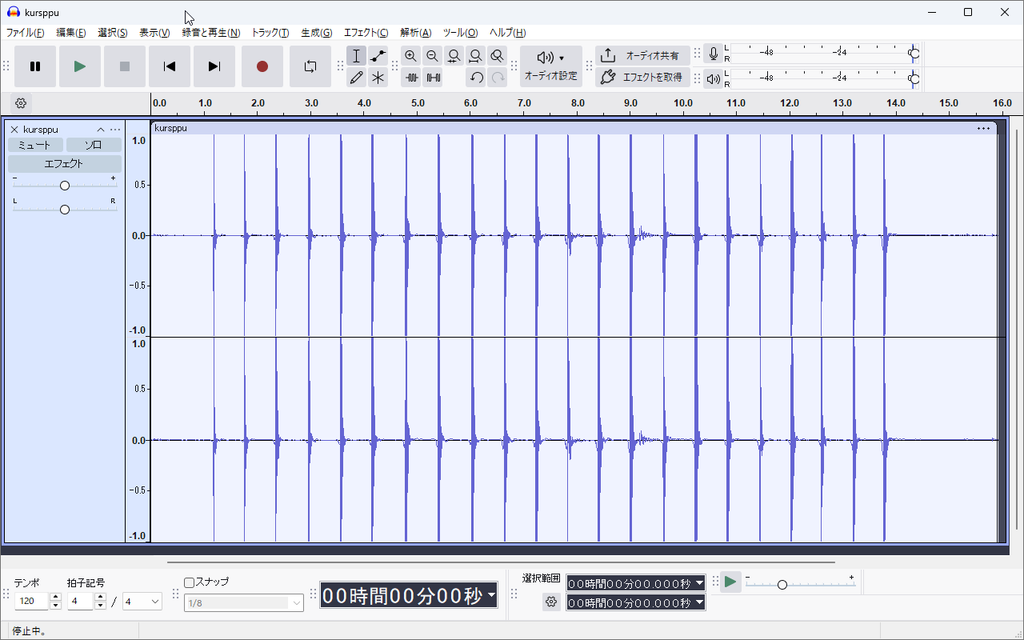Open the 選択 menu
Image resolution: width=1024 pixels, height=640 pixels.
pyautogui.click(x=112, y=33)
